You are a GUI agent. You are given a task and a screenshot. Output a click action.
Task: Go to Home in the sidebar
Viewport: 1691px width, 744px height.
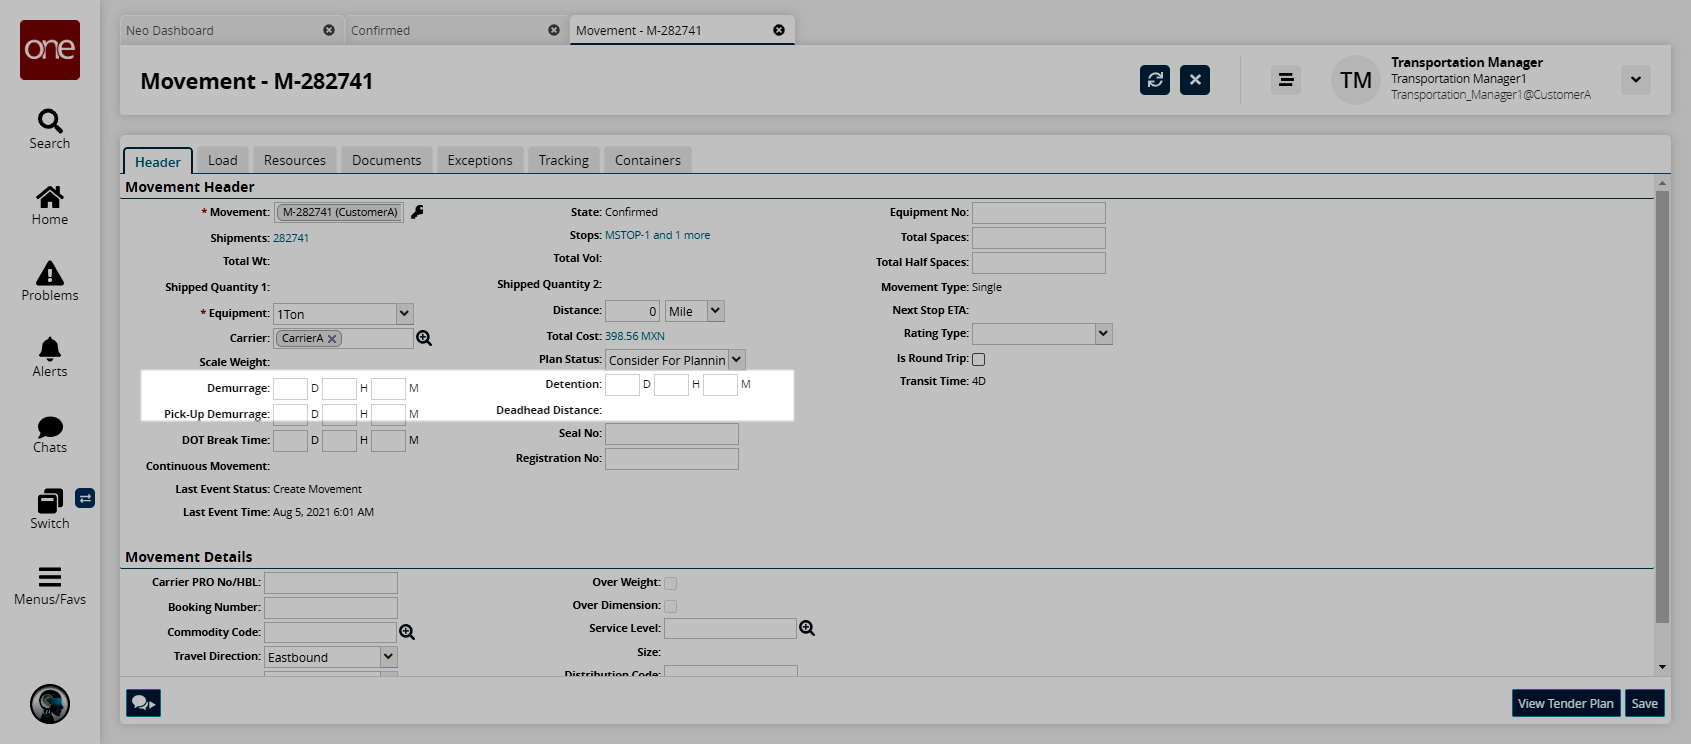point(50,198)
